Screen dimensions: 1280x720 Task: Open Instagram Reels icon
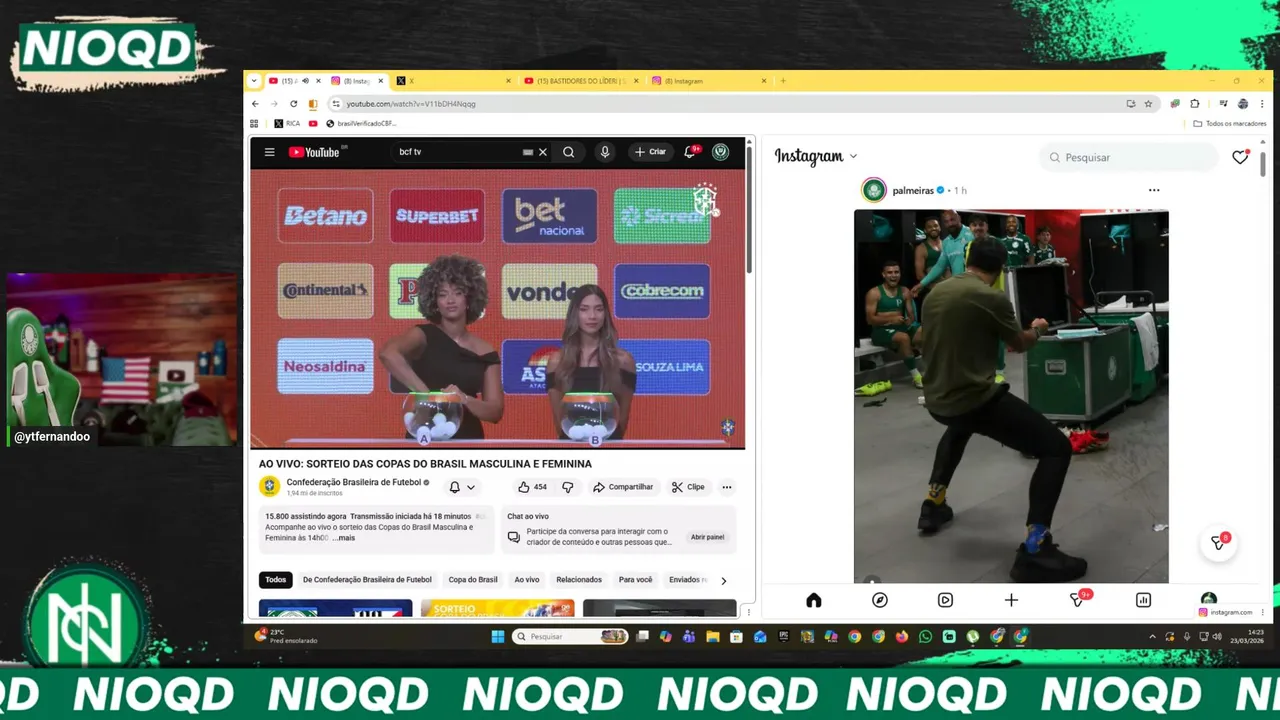[x=945, y=600]
